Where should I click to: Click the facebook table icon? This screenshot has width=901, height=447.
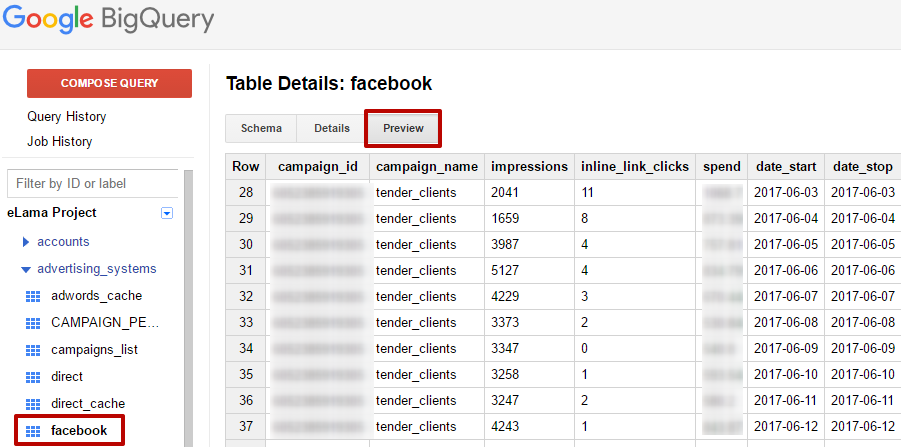point(32,431)
